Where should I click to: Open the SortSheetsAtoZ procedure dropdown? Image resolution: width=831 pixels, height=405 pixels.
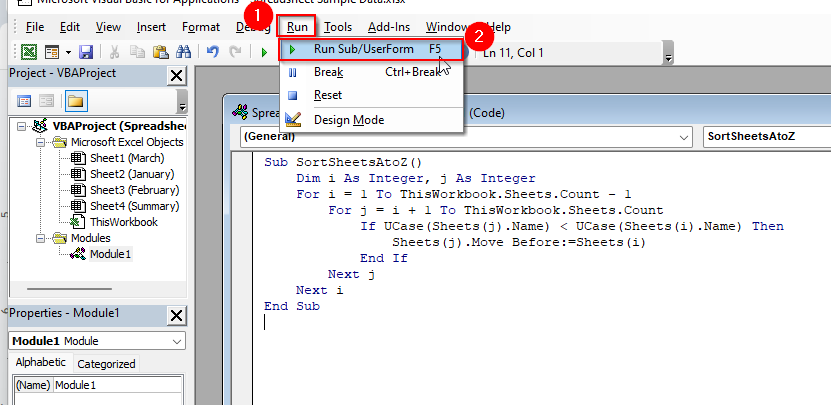(767, 136)
